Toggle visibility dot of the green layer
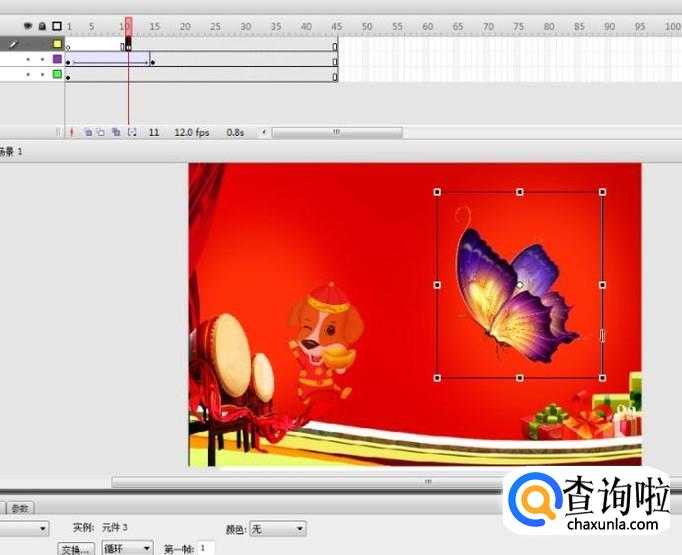Screen dimensions: 682x555 [x=28, y=74]
